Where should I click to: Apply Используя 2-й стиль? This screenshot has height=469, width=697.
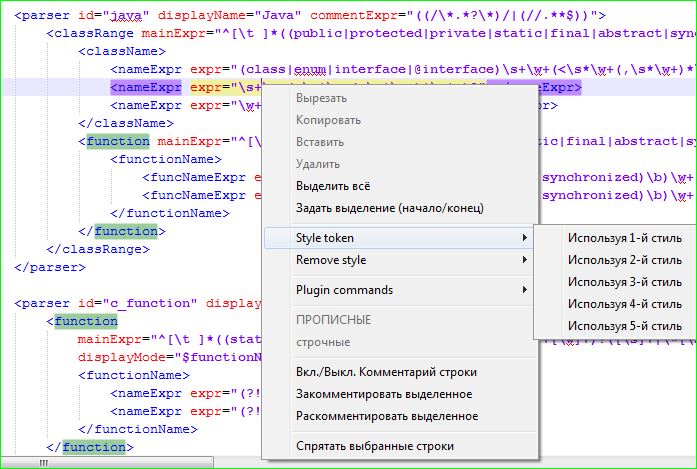click(625, 260)
